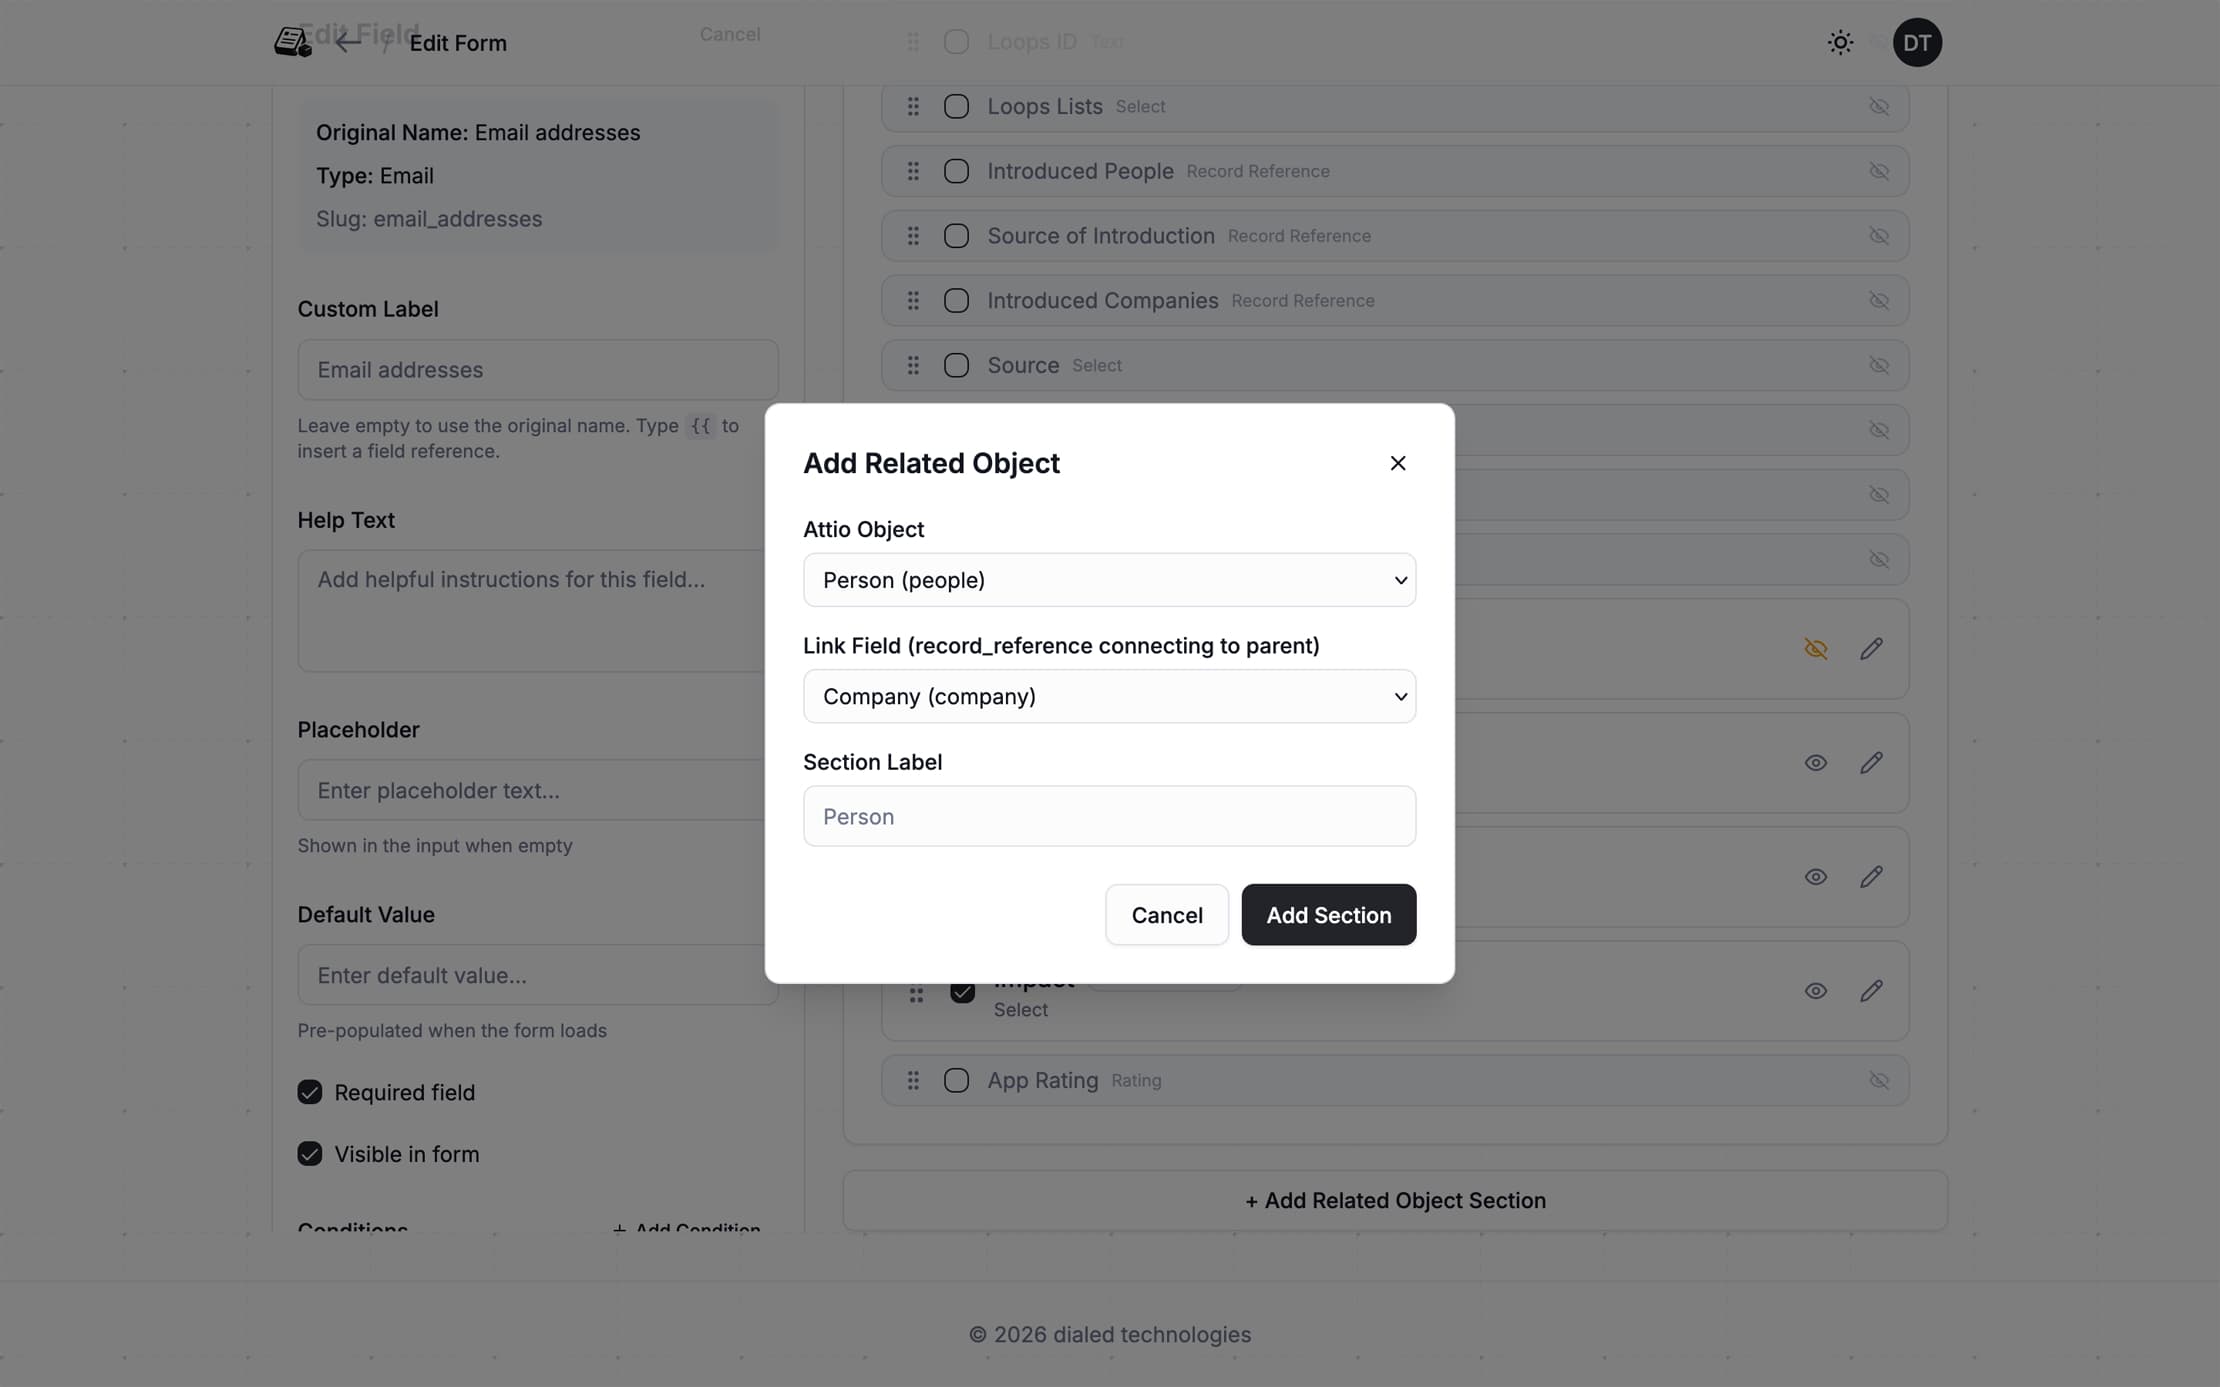Viewport: 2220px width, 1387px height.
Task: Click the orange hidden-eye icon
Action: pyautogui.click(x=1815, y=649)
